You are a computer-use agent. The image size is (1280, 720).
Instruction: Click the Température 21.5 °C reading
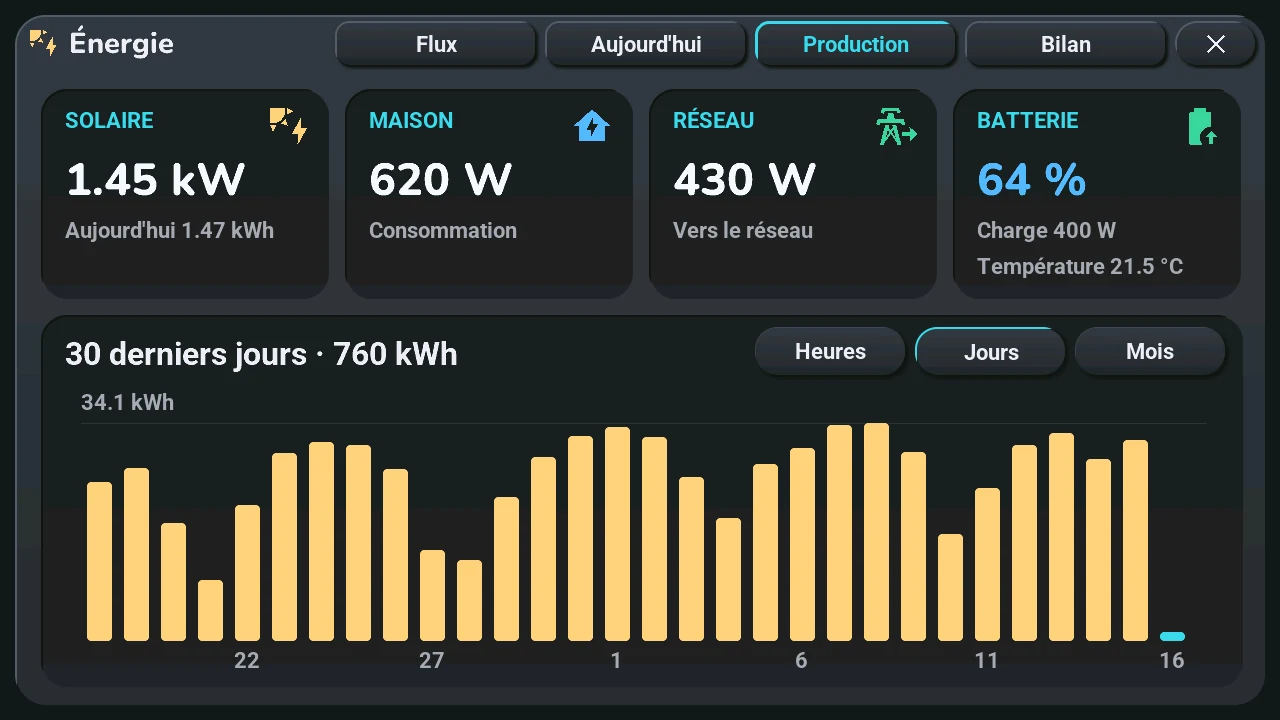pyautogui.click(x=1080, y=267)
